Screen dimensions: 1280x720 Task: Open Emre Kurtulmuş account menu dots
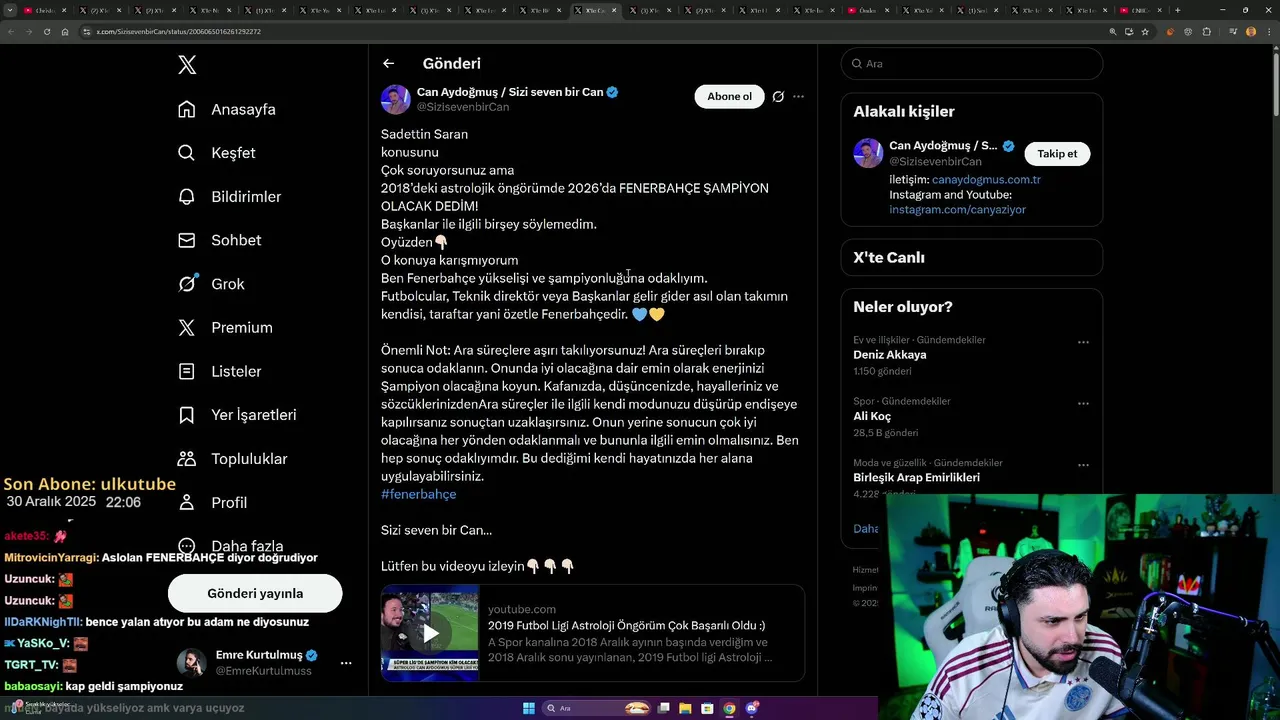point(346,663)
